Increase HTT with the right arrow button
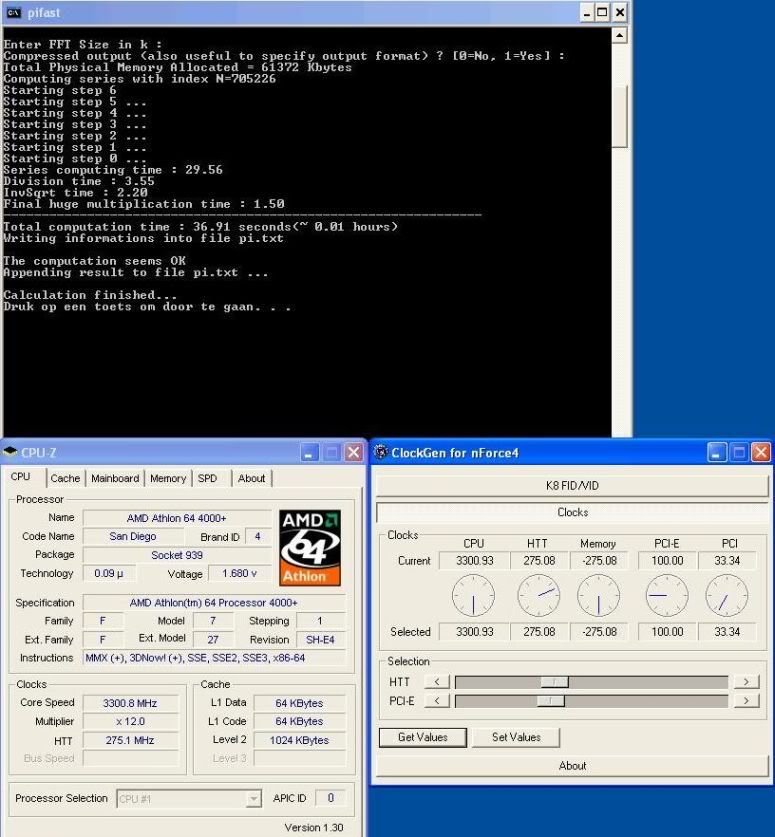The height and width of the screenshot is (837, 775). pos(746,682)
